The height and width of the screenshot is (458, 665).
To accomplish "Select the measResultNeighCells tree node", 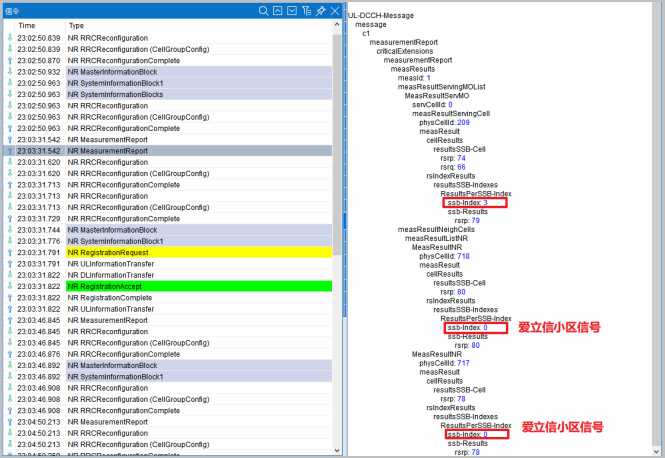I will pos(436,229).
